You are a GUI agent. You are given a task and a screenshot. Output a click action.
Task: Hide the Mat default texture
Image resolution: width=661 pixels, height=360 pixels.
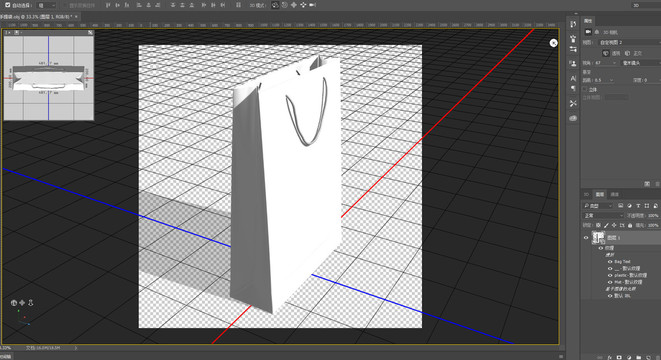pyautogui.click(x=610, y=282)
